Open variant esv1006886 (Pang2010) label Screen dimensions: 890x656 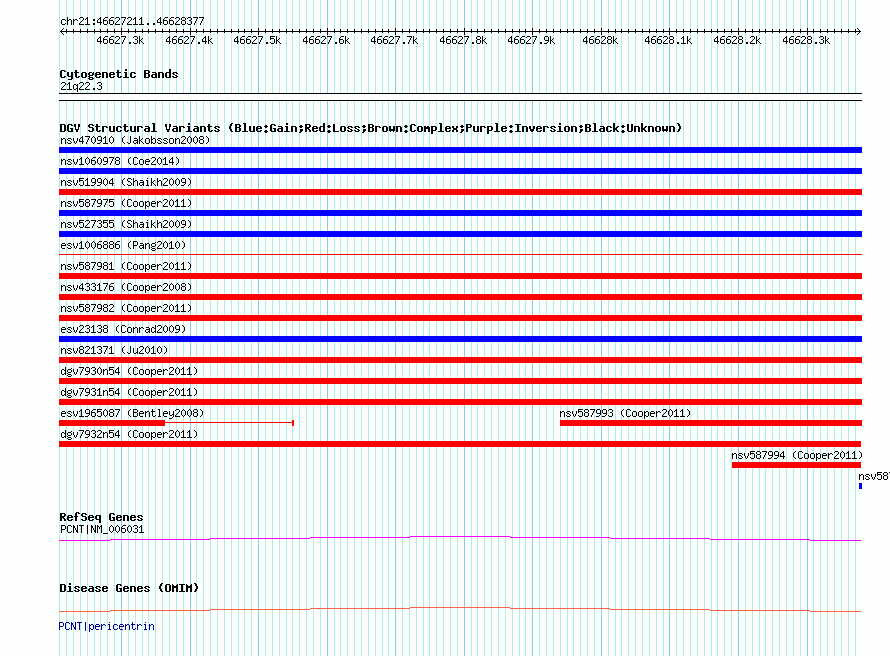[123, 245]
